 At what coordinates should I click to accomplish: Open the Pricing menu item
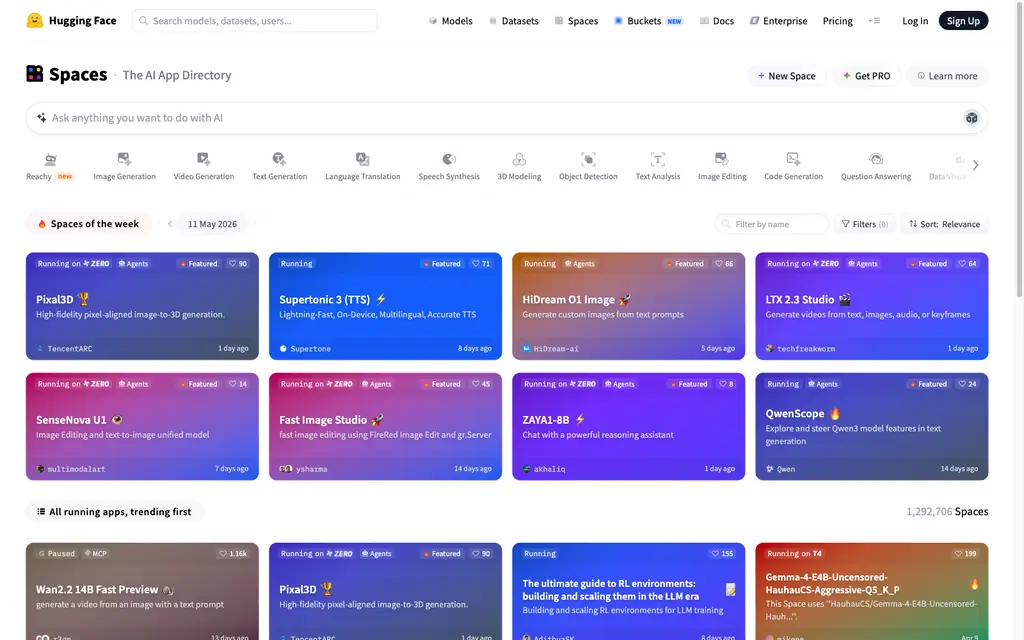837,21
